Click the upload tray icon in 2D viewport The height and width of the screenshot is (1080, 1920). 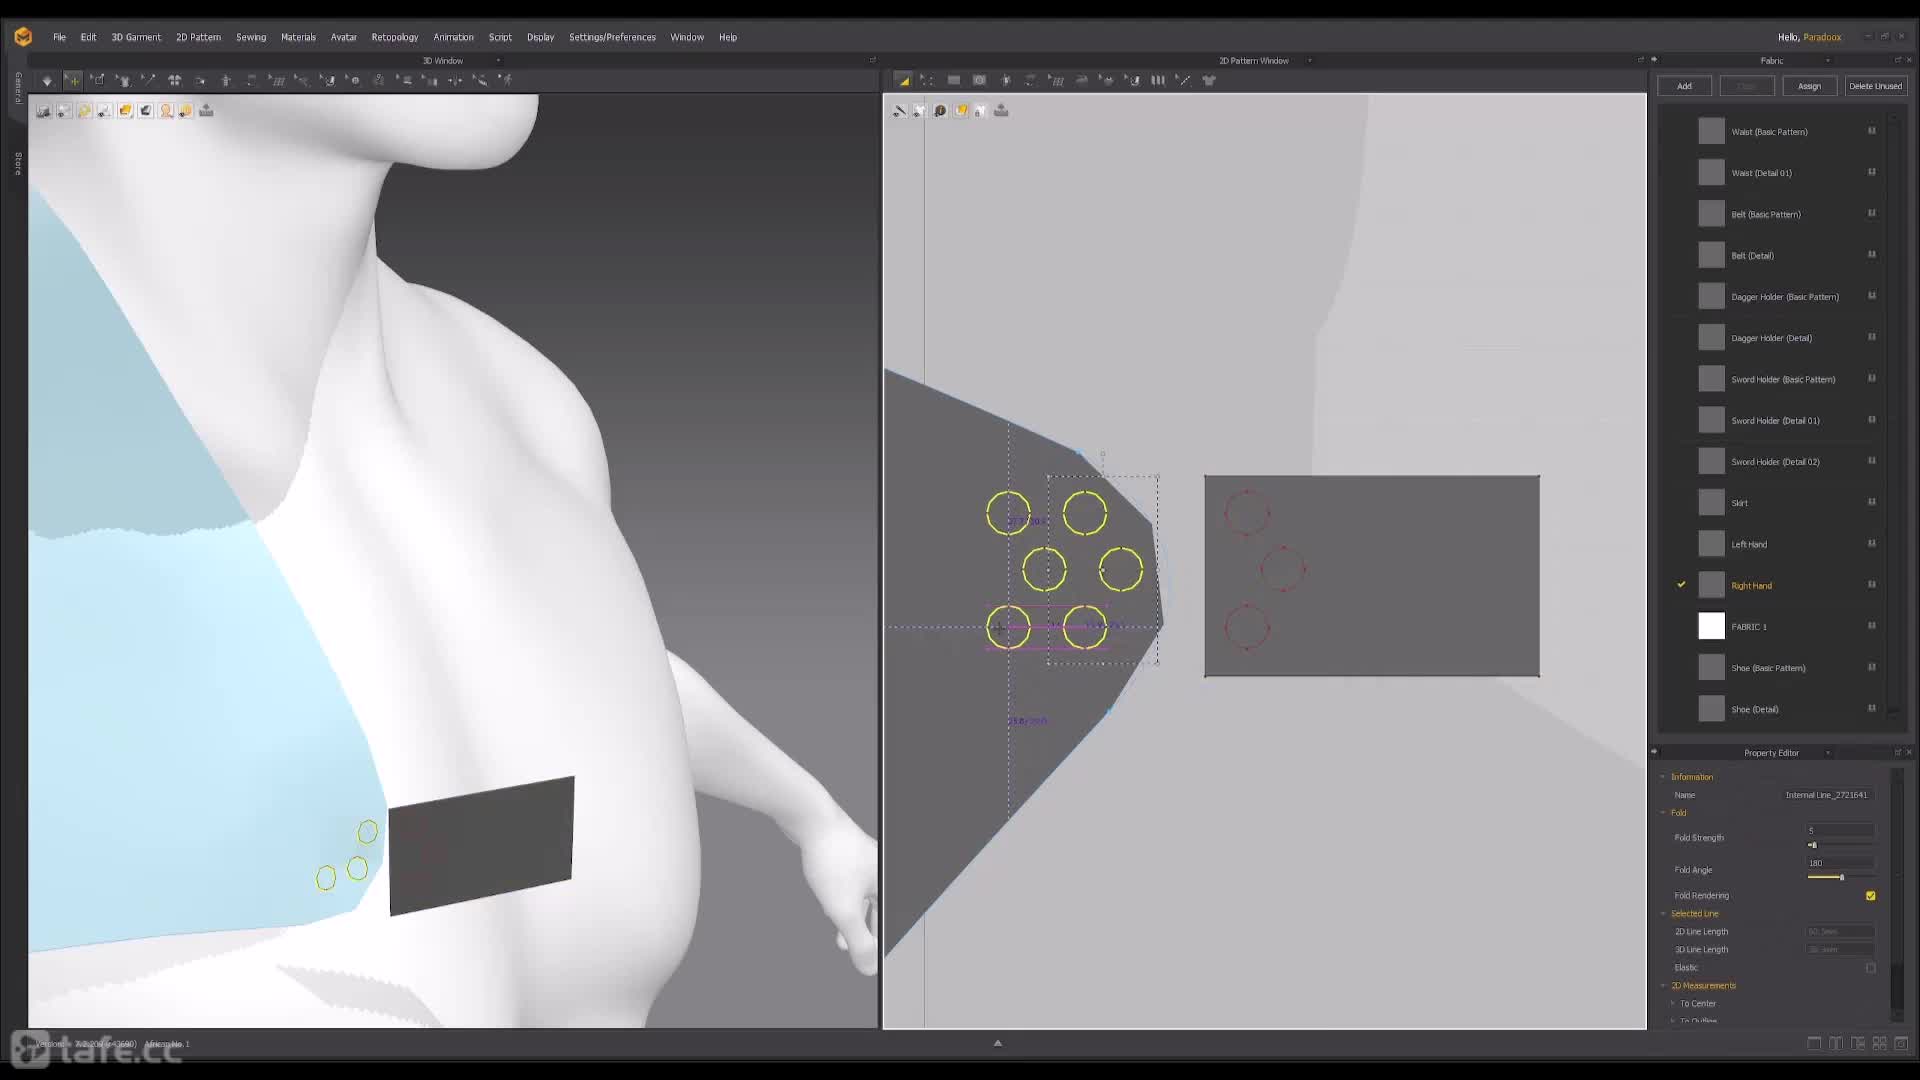point(1001,111)
